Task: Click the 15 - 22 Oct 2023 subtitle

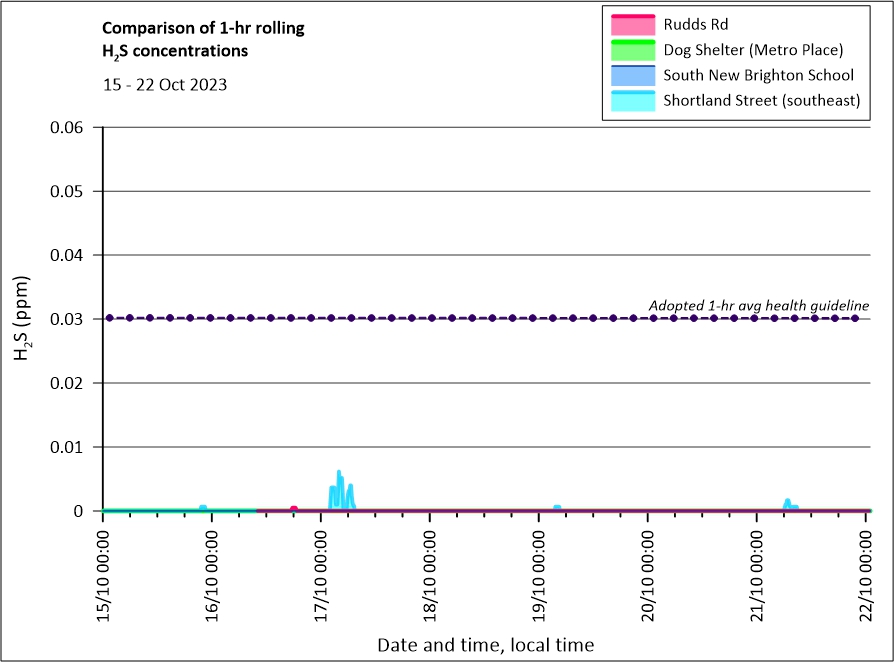Action: (x=165, y=85)
